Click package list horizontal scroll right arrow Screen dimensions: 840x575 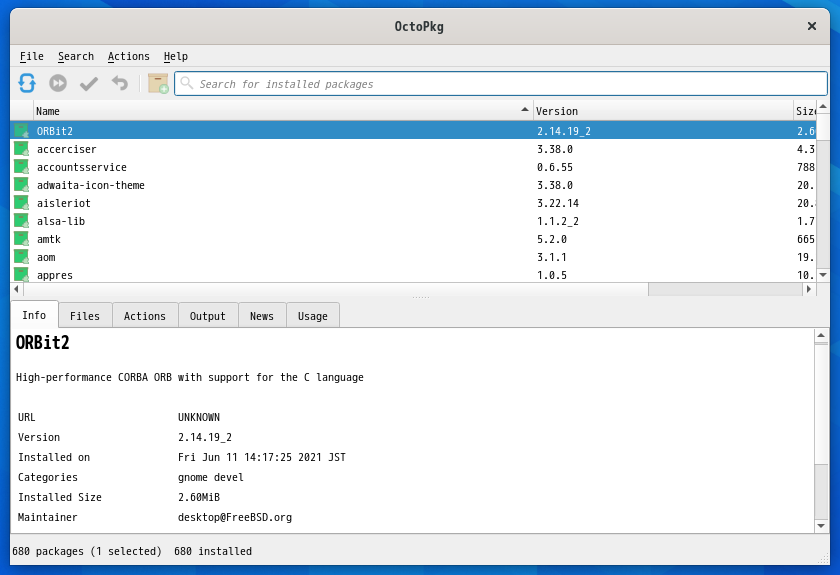click(808, 289)
